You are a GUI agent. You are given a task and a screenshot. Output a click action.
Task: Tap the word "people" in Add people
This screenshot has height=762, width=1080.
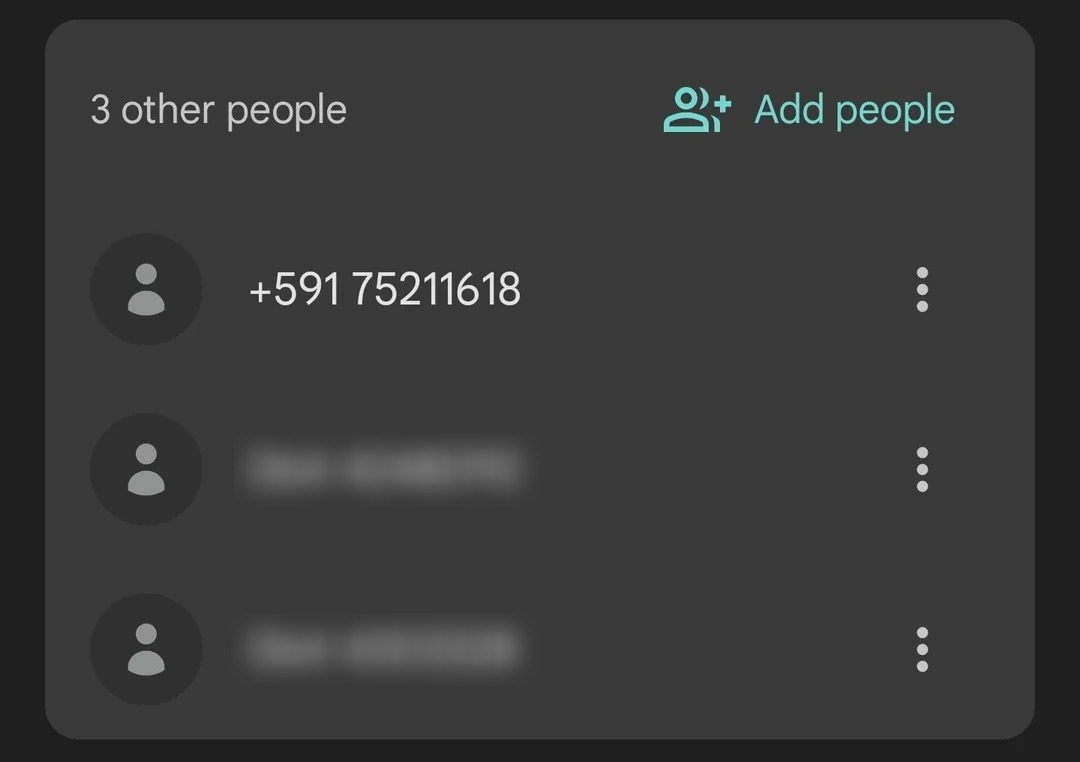[895, 112]
